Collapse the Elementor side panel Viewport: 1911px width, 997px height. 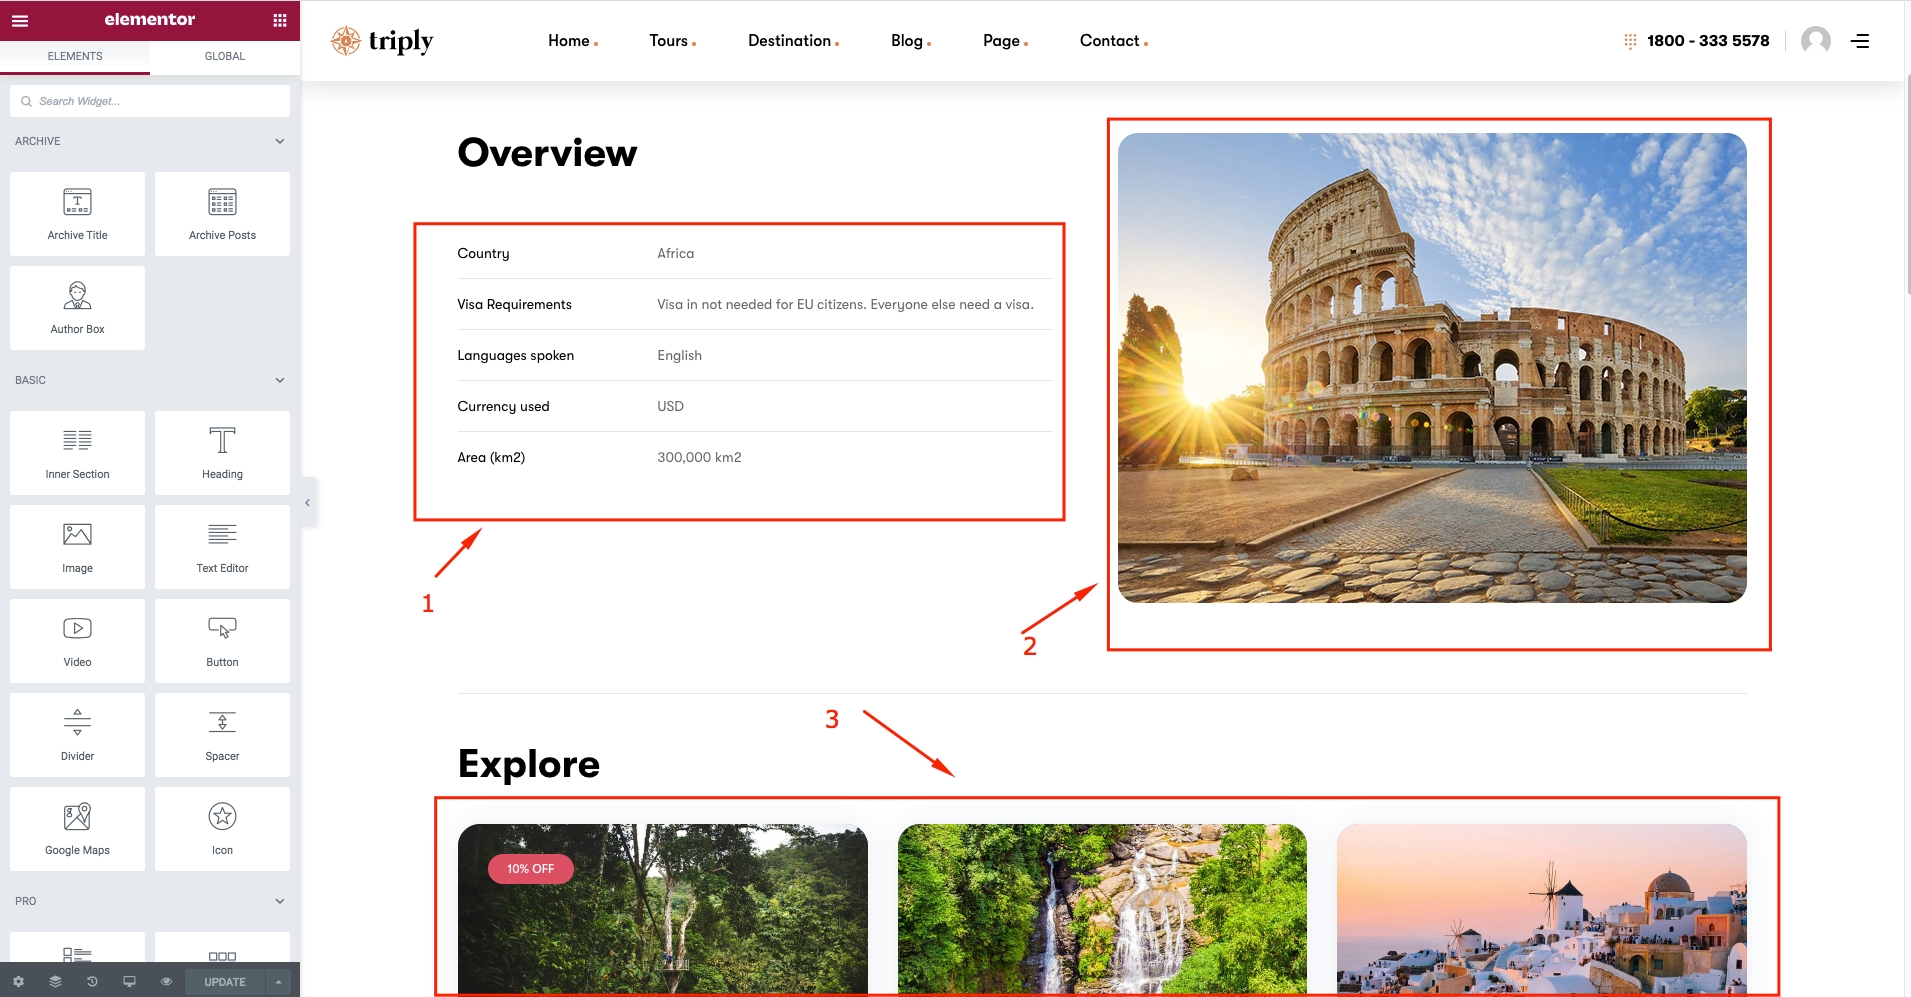[308, 503]
